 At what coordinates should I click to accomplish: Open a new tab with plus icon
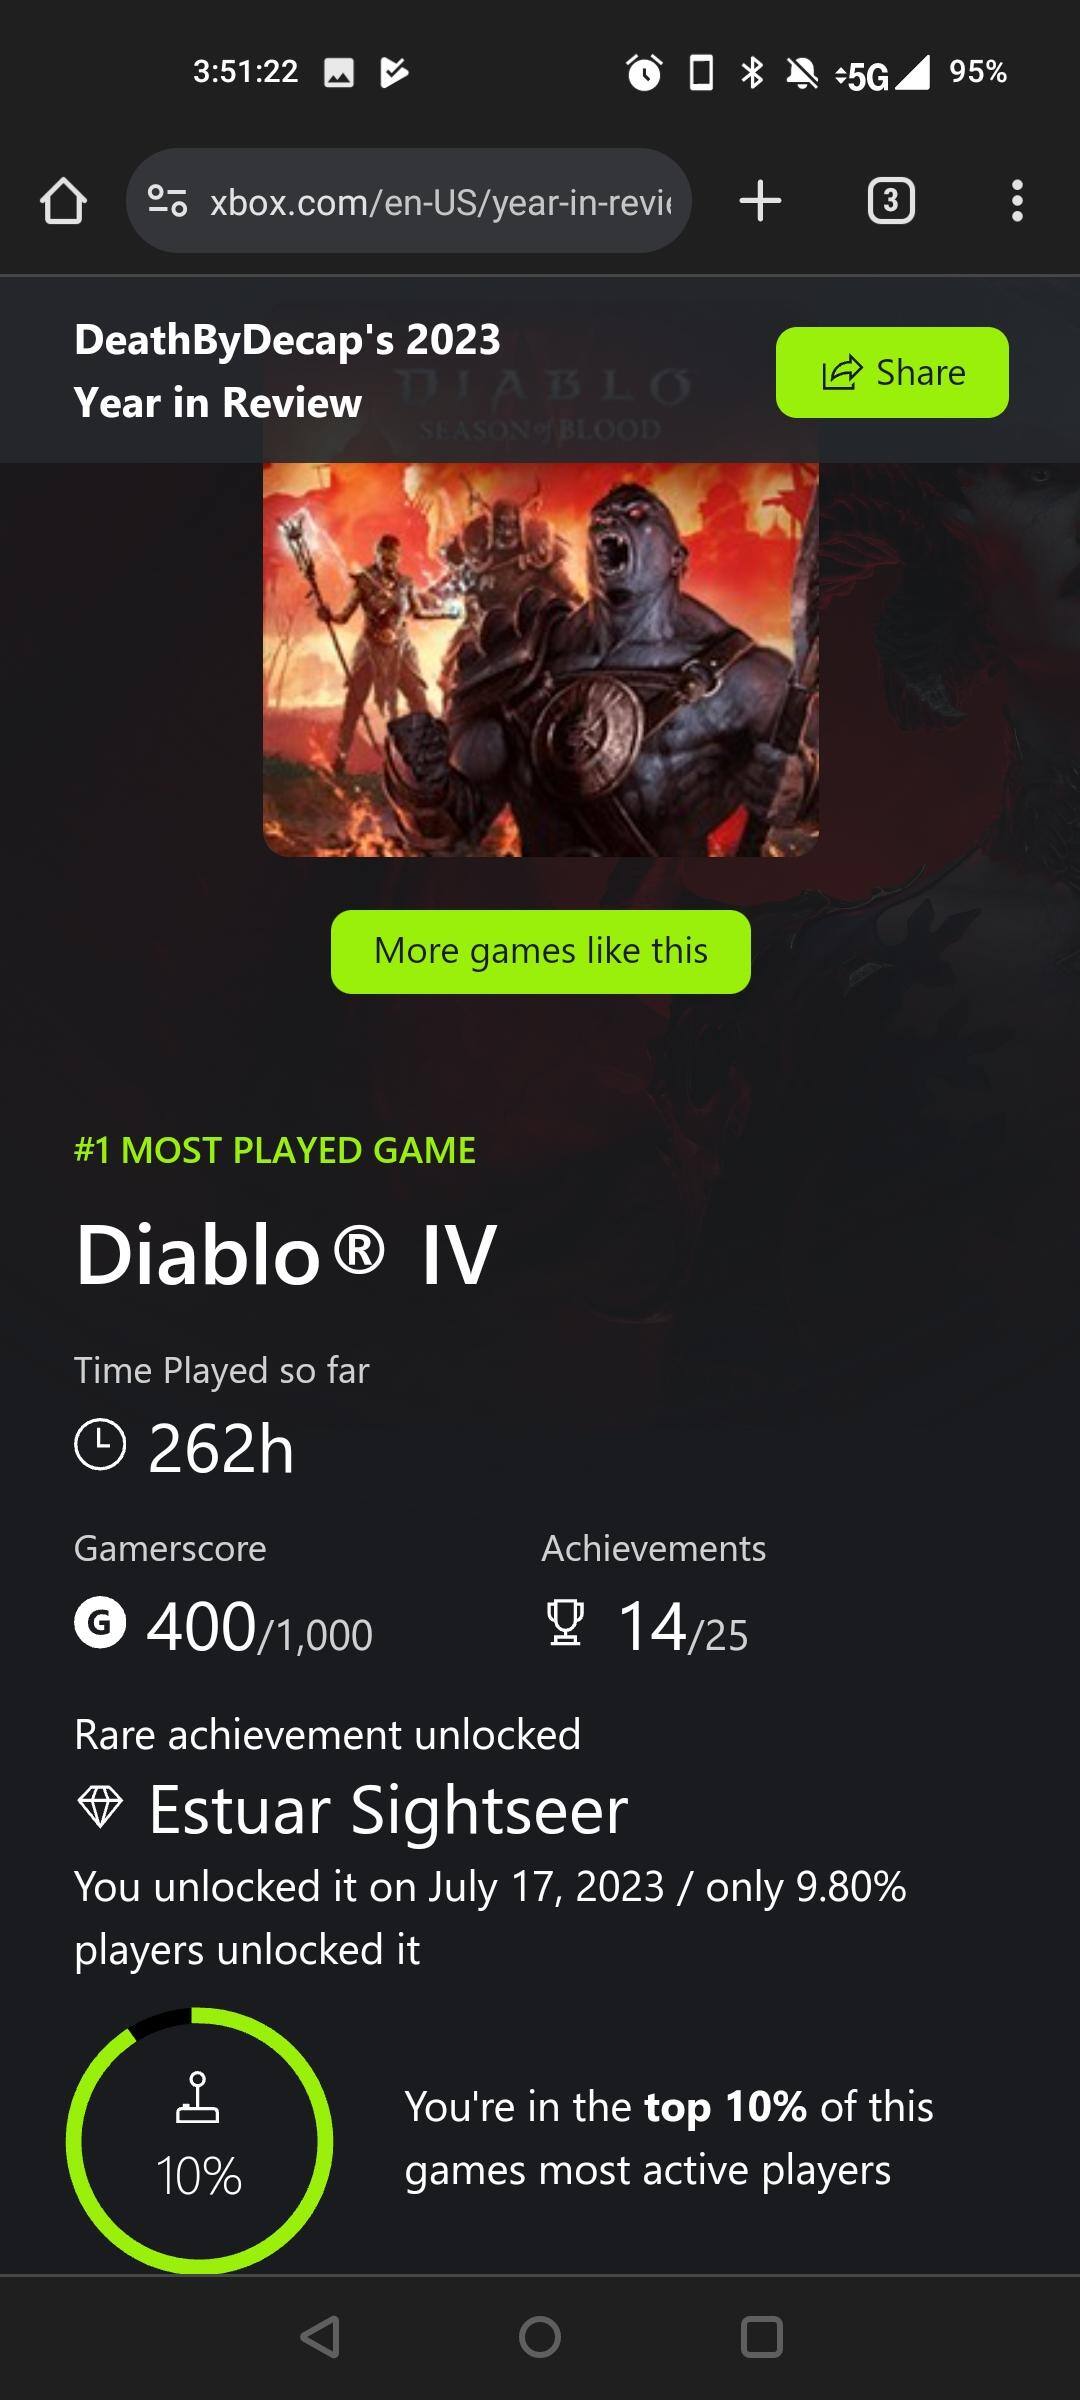click(x=760, y=200)
